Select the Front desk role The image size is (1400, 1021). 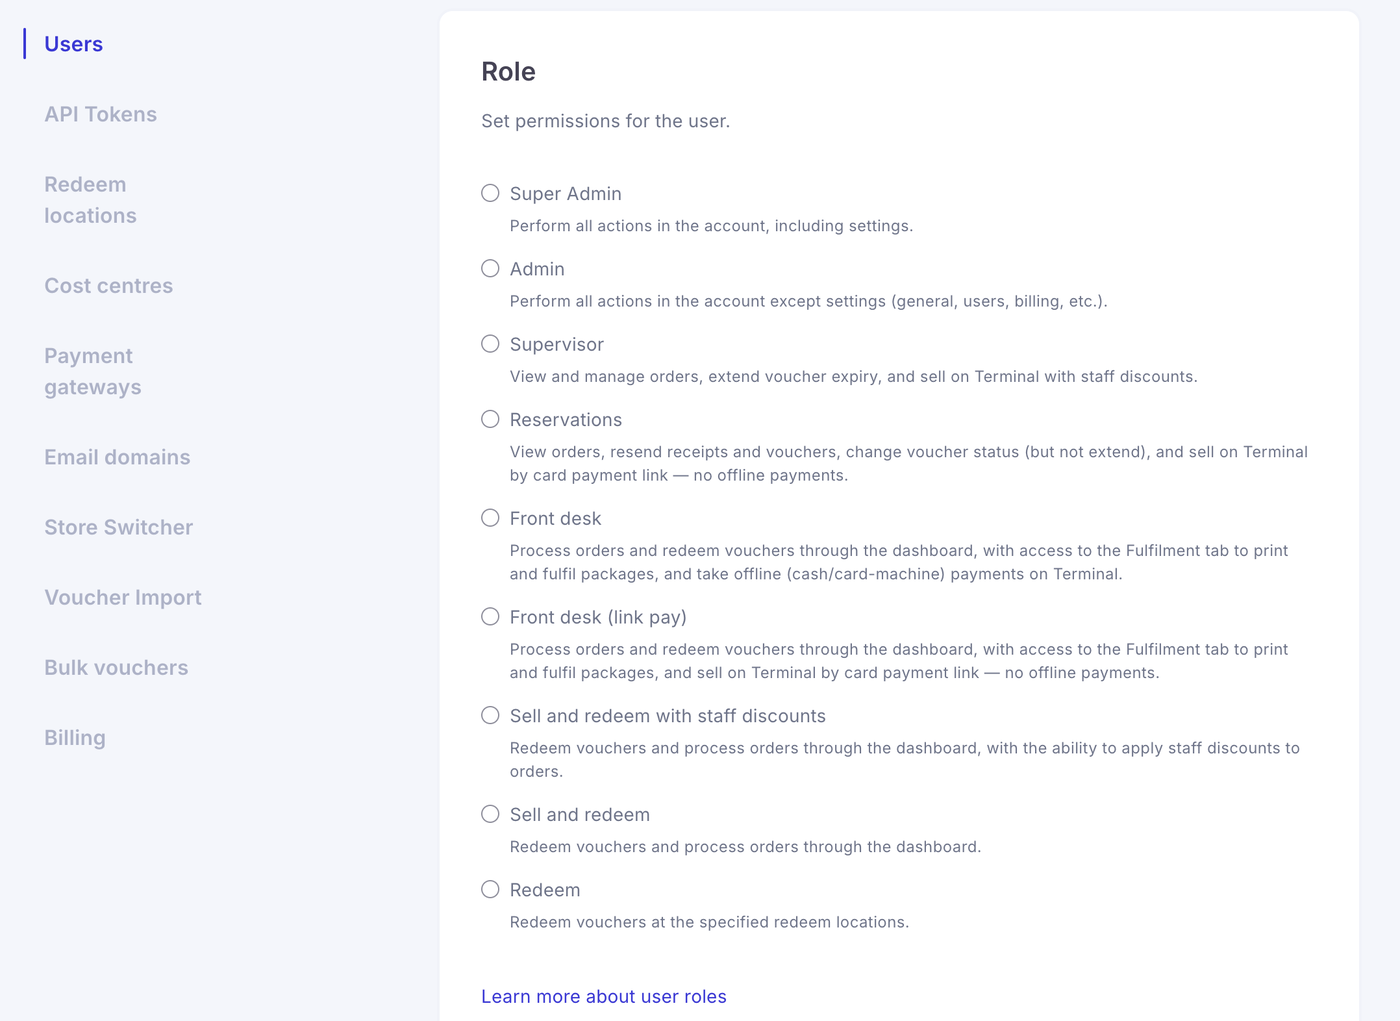pyautogui.click(x=490, y=518)
